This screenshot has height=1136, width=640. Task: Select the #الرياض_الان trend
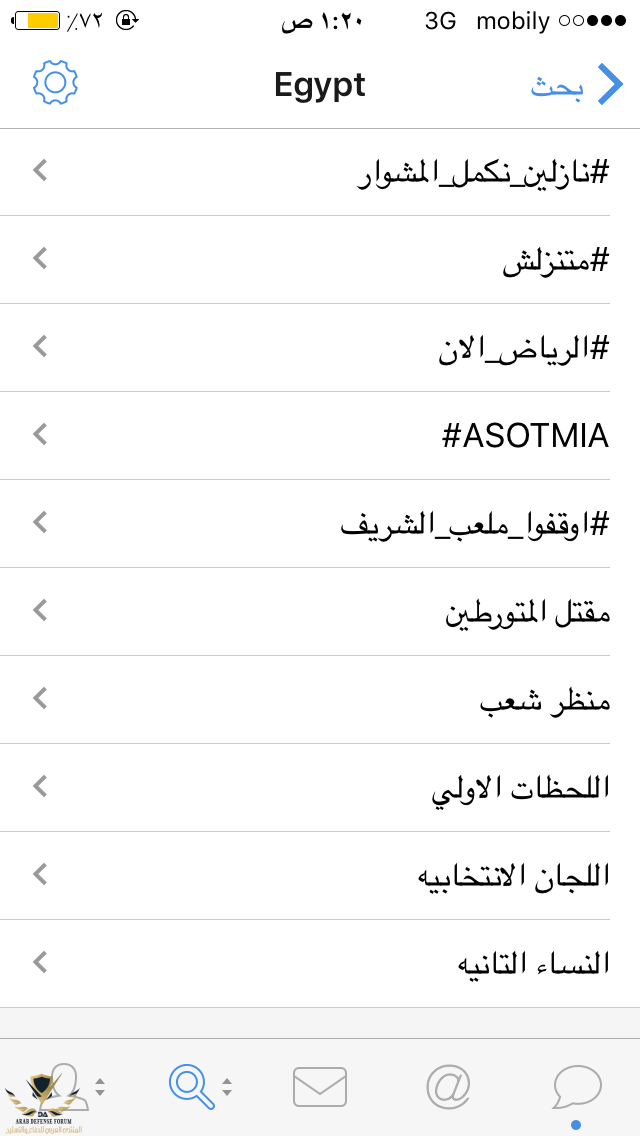pyautogui.click(x=320, y=348)
